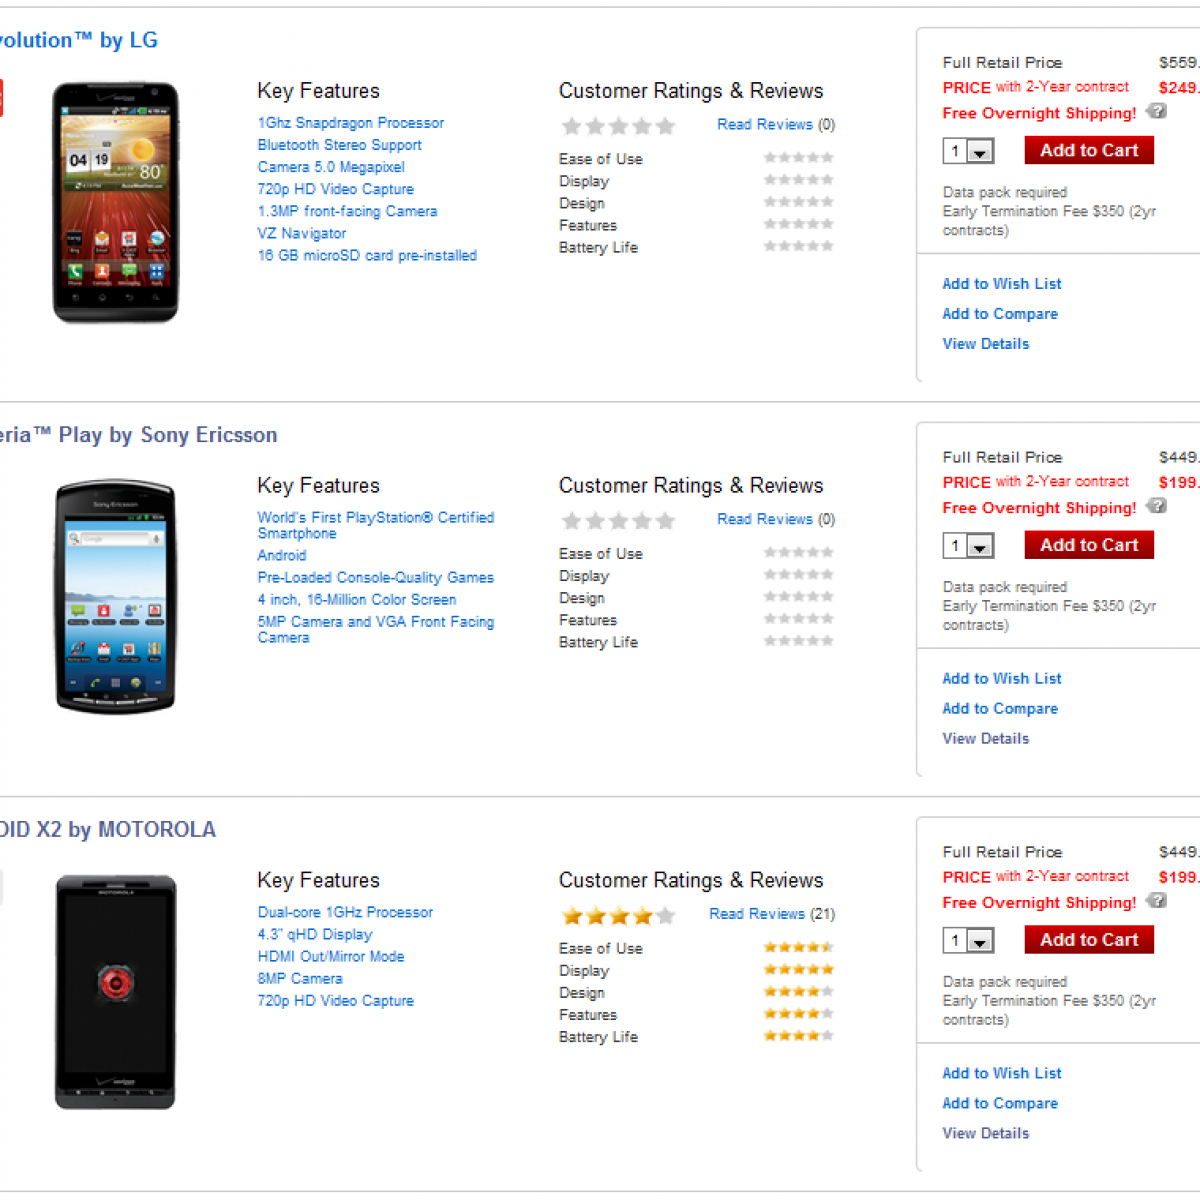Click the LG phone overall star rating
Screen dimensions: 1200x1200
pos(618,126)
